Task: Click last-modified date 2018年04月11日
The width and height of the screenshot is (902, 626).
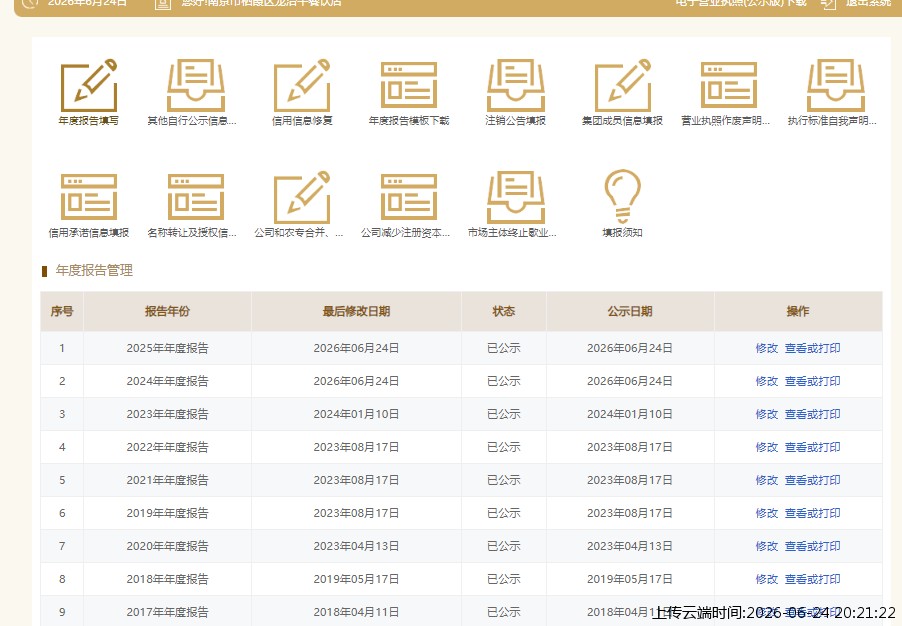Action: 357,612
